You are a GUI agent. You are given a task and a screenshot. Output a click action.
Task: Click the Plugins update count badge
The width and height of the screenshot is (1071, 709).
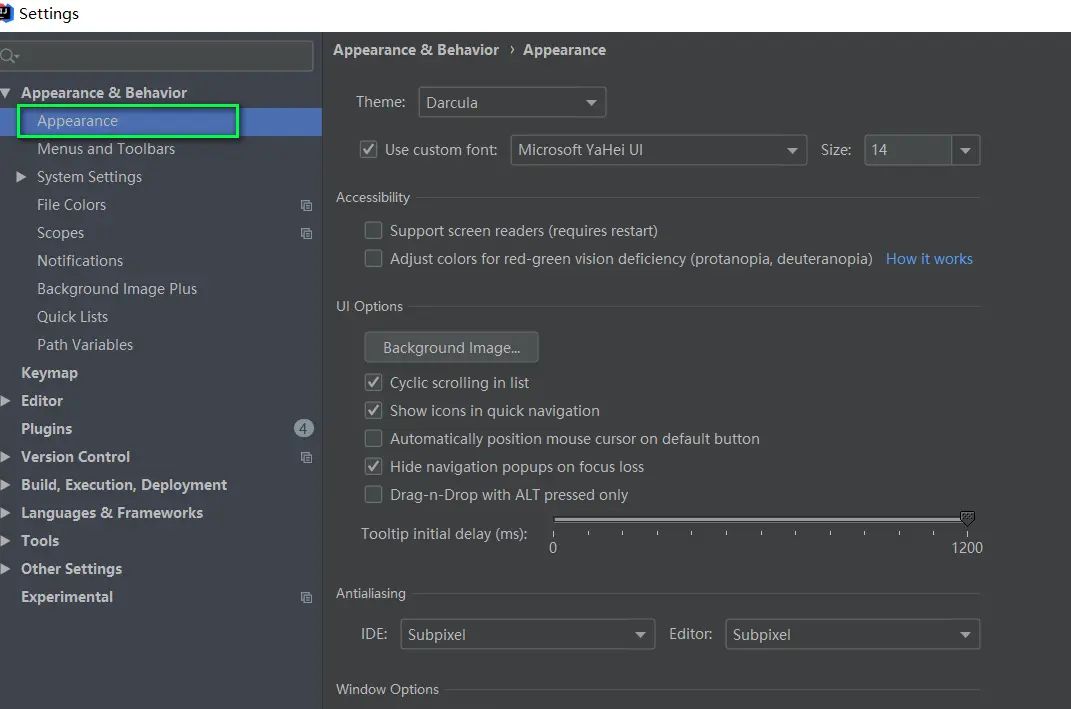(x=304, y=428)
